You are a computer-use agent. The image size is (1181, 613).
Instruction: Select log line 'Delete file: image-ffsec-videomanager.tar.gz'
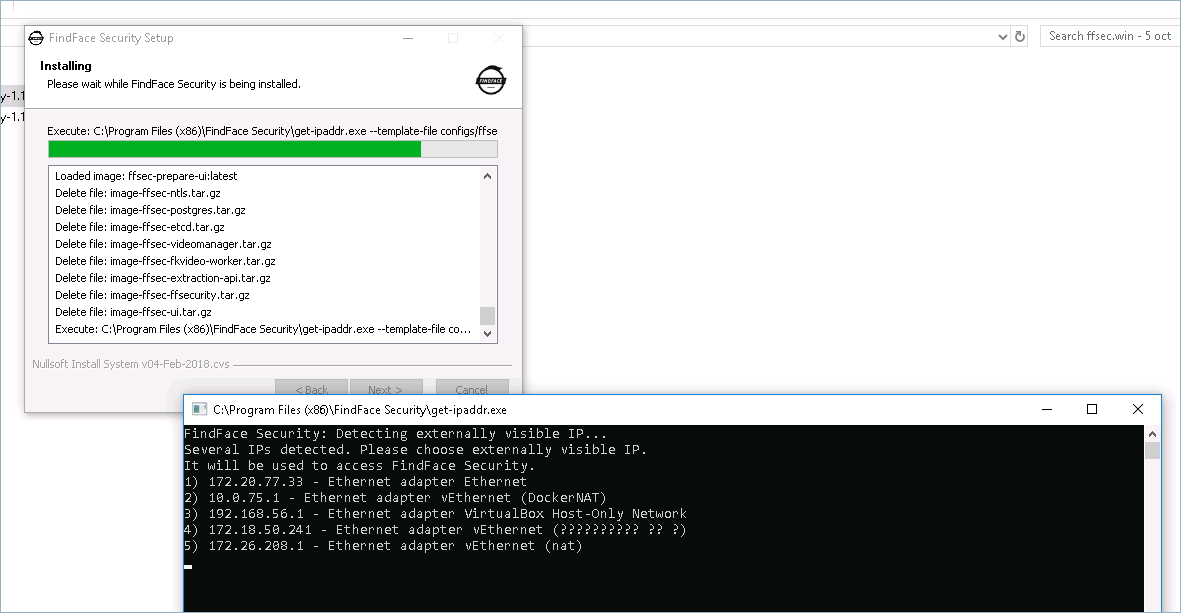point(163,244)
